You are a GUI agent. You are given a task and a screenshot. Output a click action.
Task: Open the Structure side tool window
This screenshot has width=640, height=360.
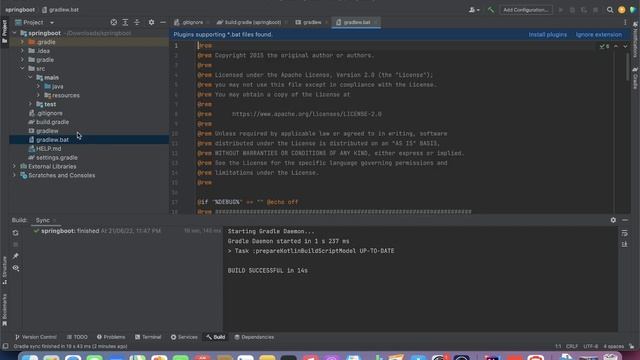pos(4,270)
